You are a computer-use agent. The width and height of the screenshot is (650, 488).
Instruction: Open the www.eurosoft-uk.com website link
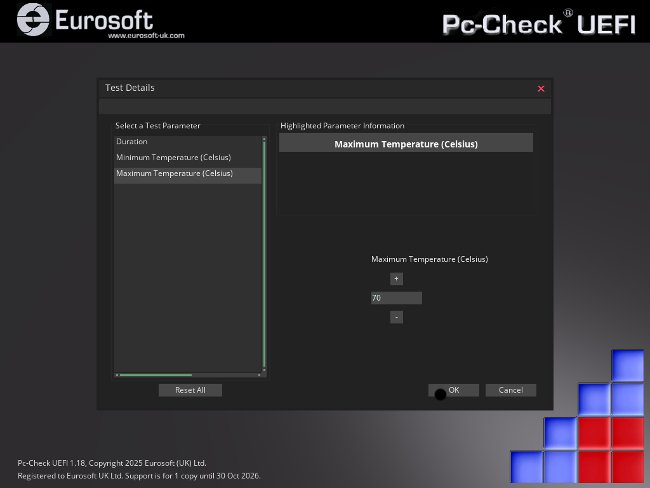(x=146, y=36)
